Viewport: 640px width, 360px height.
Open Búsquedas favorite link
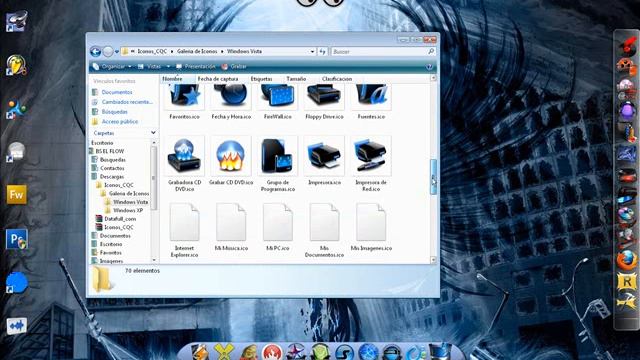(114, 112)
